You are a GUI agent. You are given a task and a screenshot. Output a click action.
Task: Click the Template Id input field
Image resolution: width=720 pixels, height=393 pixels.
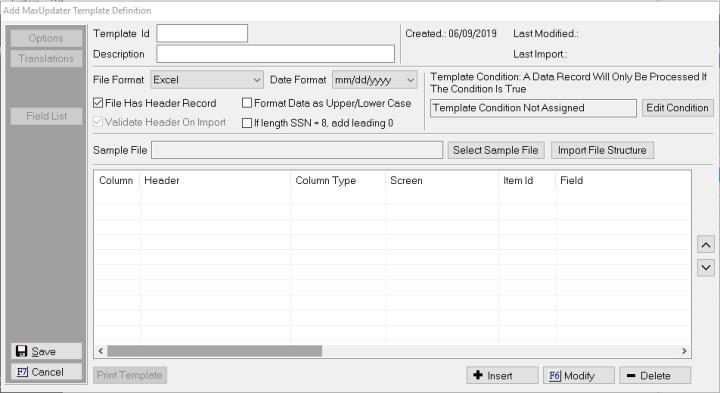point(202,34)
